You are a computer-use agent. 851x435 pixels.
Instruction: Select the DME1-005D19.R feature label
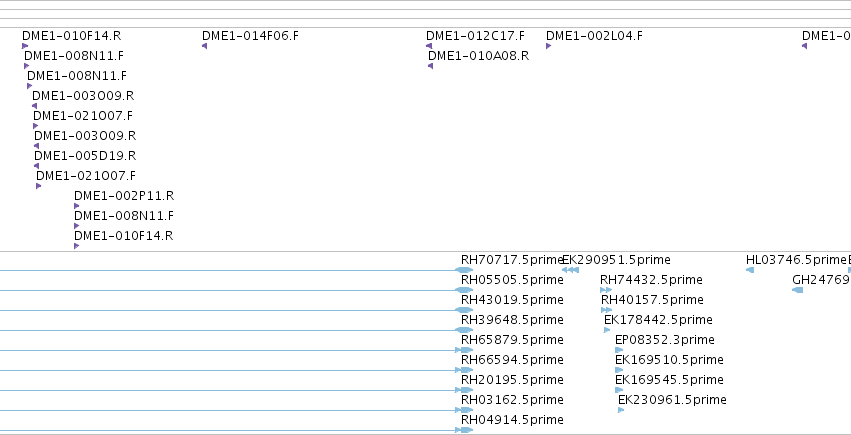pyautogui.click(x=85, y=156)
